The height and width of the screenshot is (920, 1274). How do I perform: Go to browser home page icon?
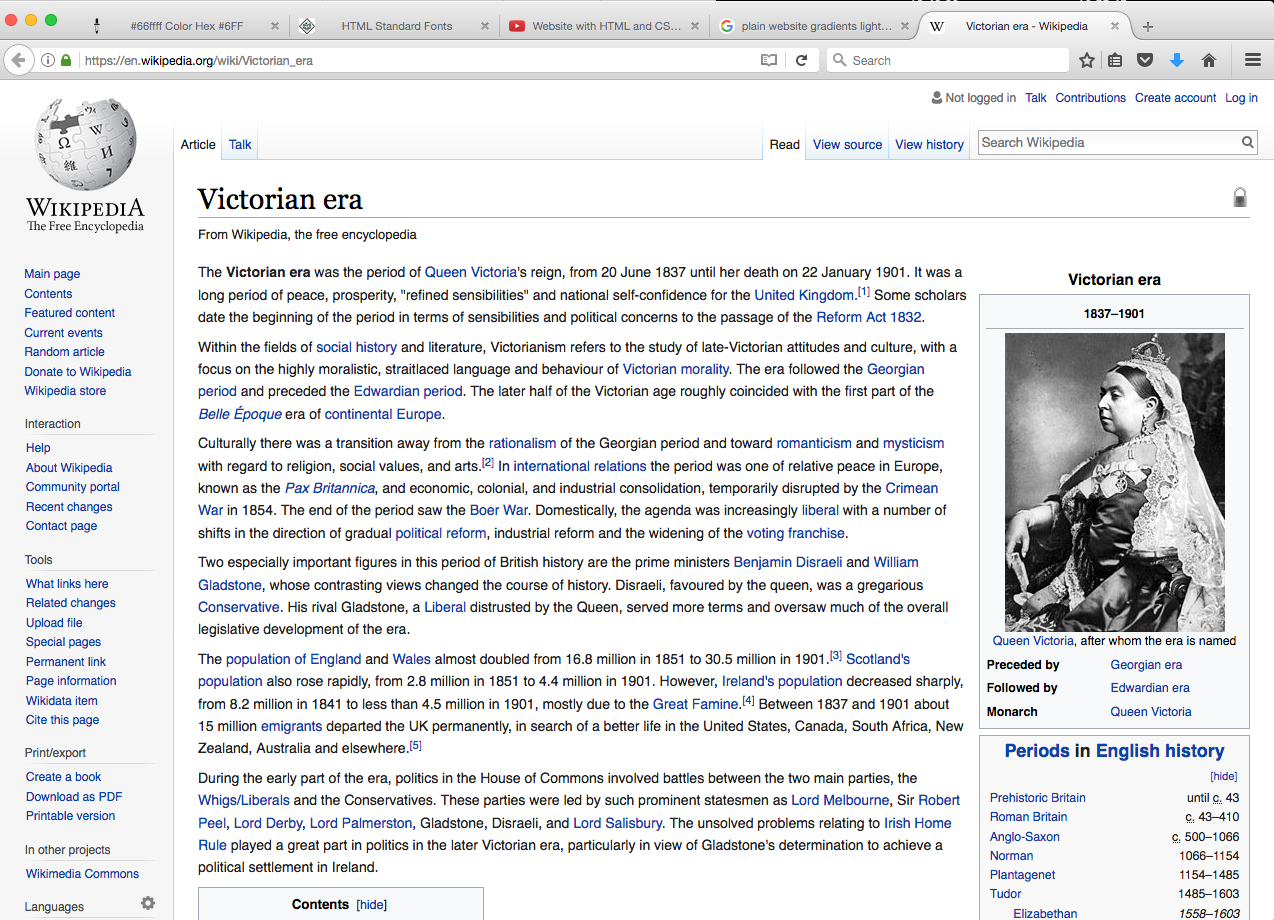click(1208, 60)
